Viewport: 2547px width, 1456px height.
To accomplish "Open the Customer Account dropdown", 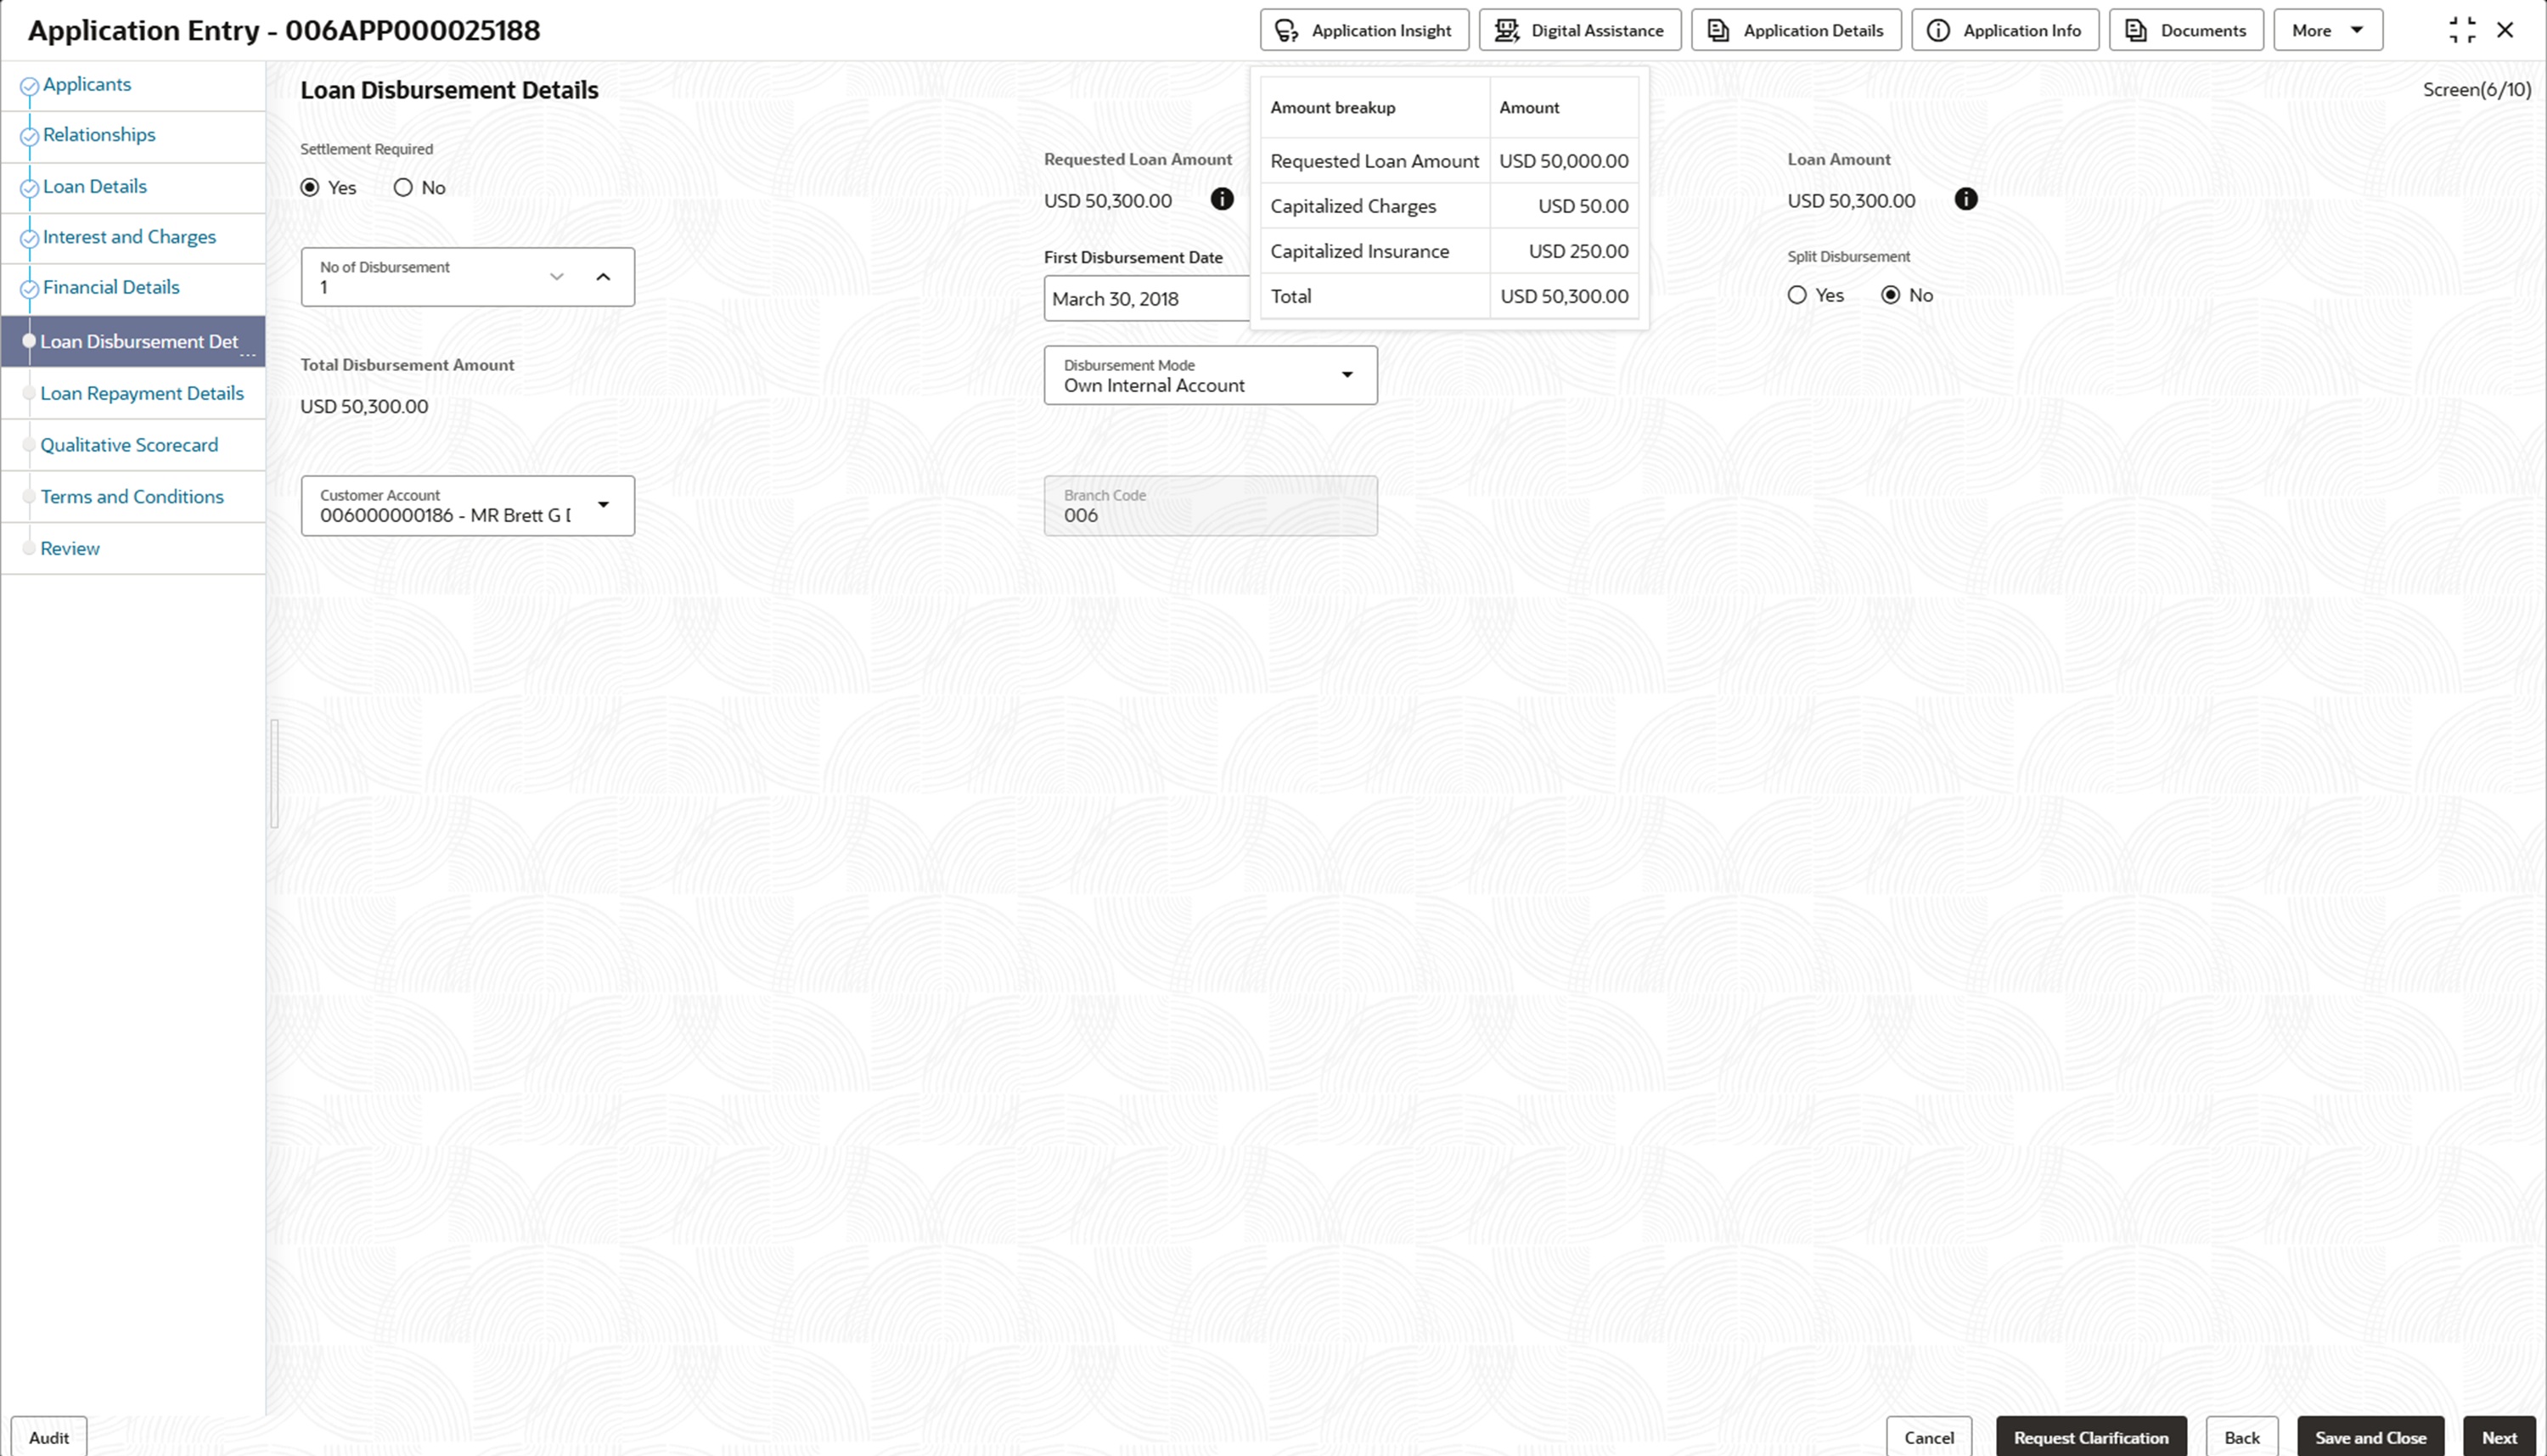I will click(x=603, y=505).
